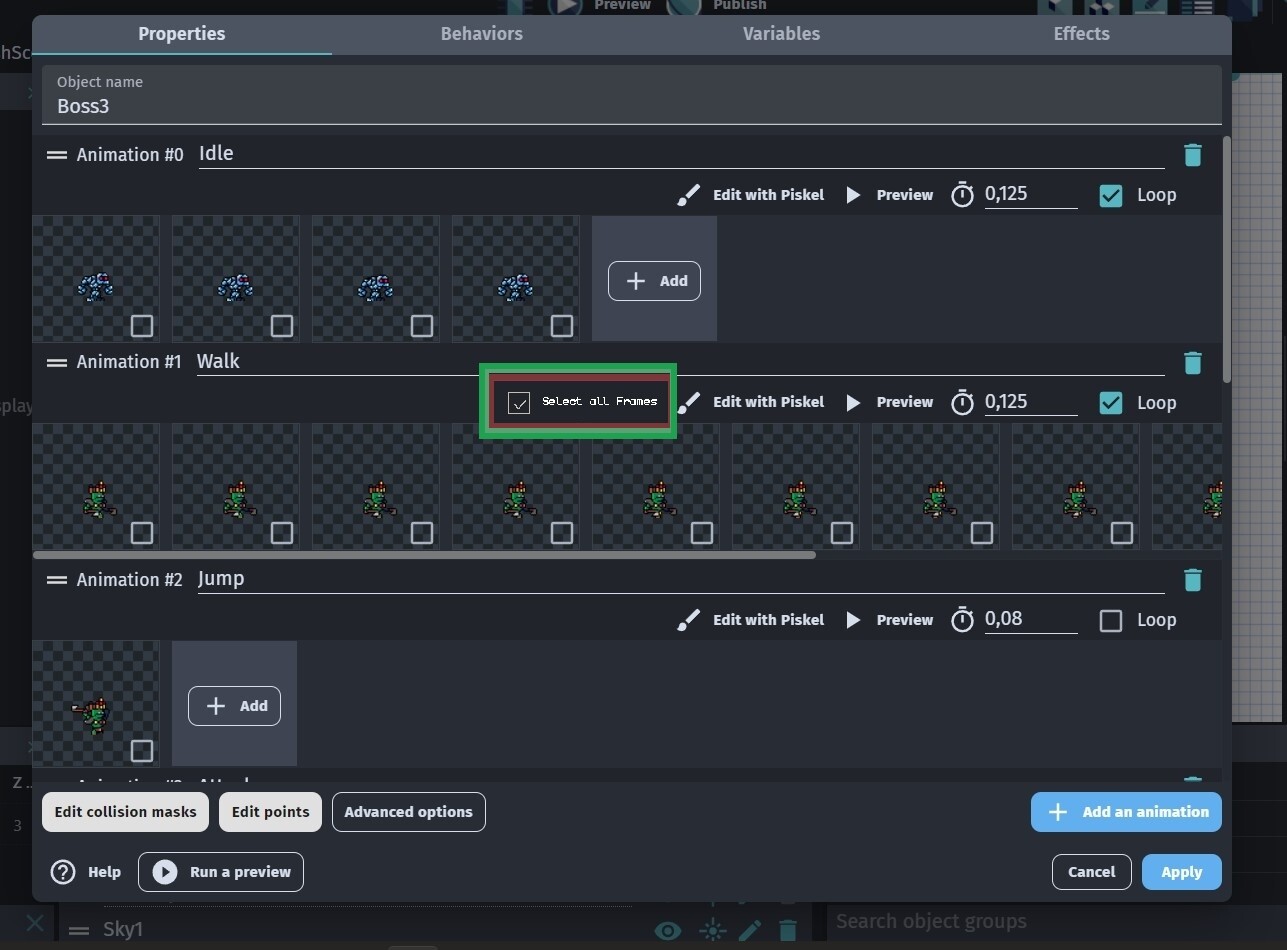Click the timer icon next to Jump duration
1287x950 pixels.
coord(961,619)
